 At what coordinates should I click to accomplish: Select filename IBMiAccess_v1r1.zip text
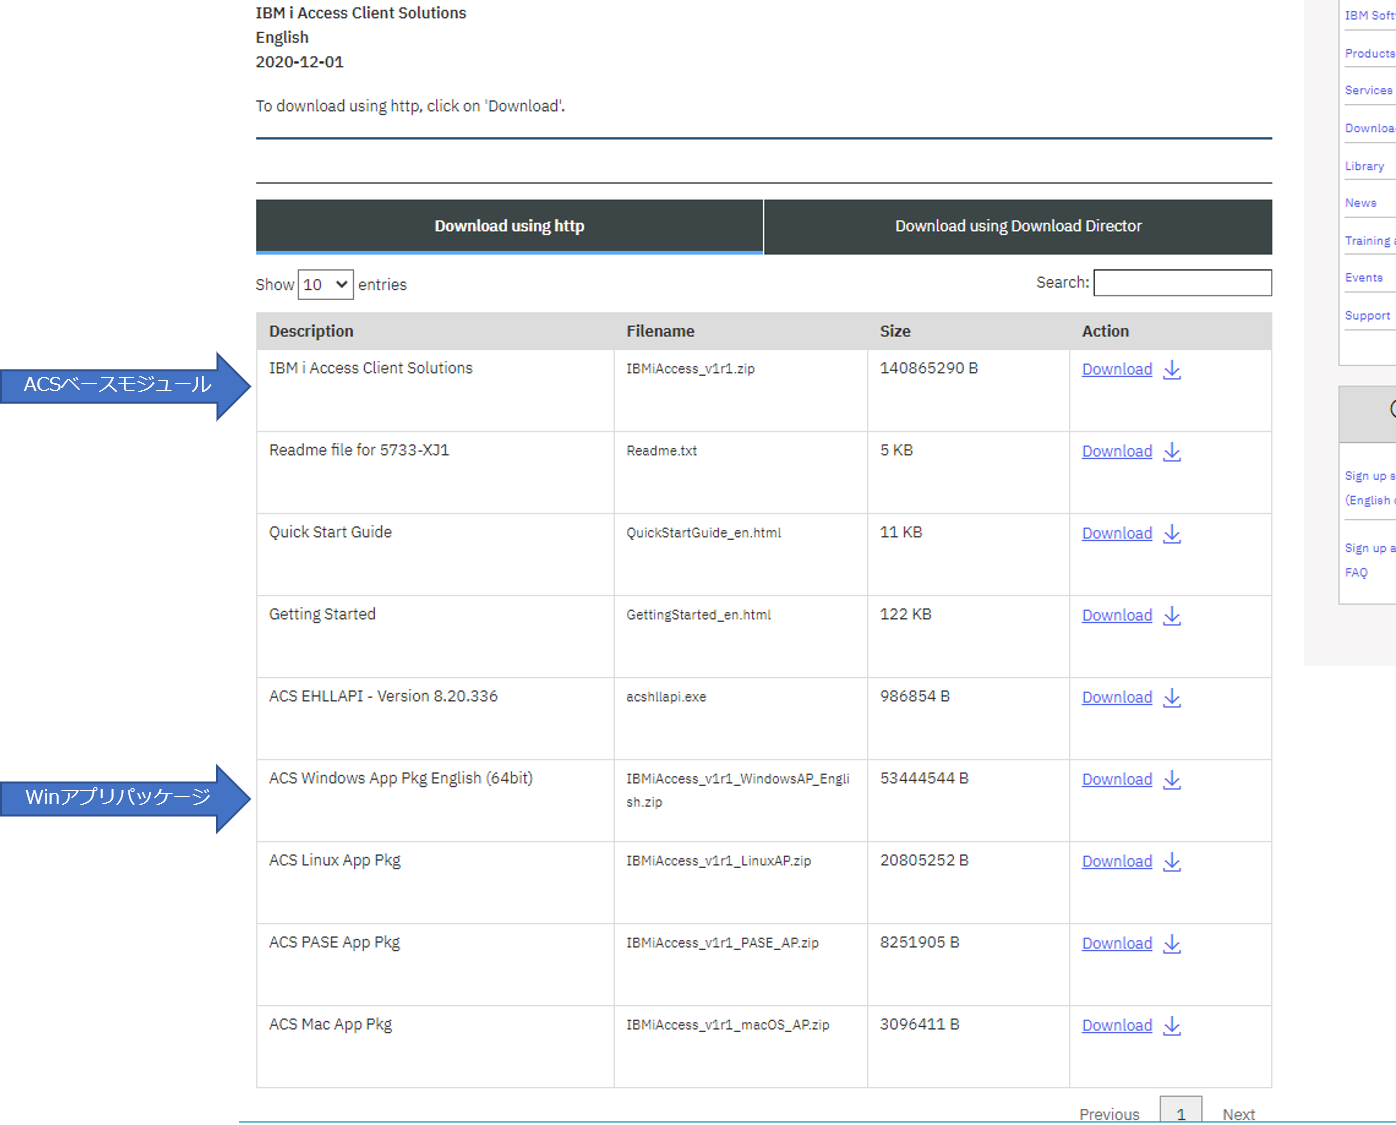(691, 369)
